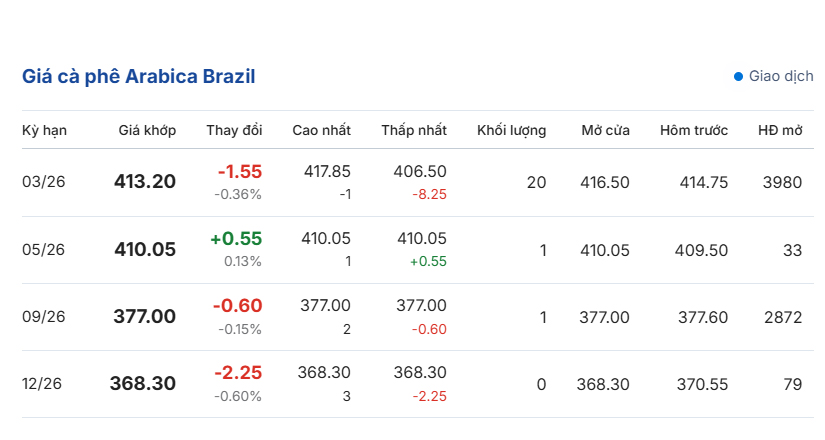Click the Kỳ hạn column header
Viewport: 825px width, 440px height.
(x=44, y=131)
